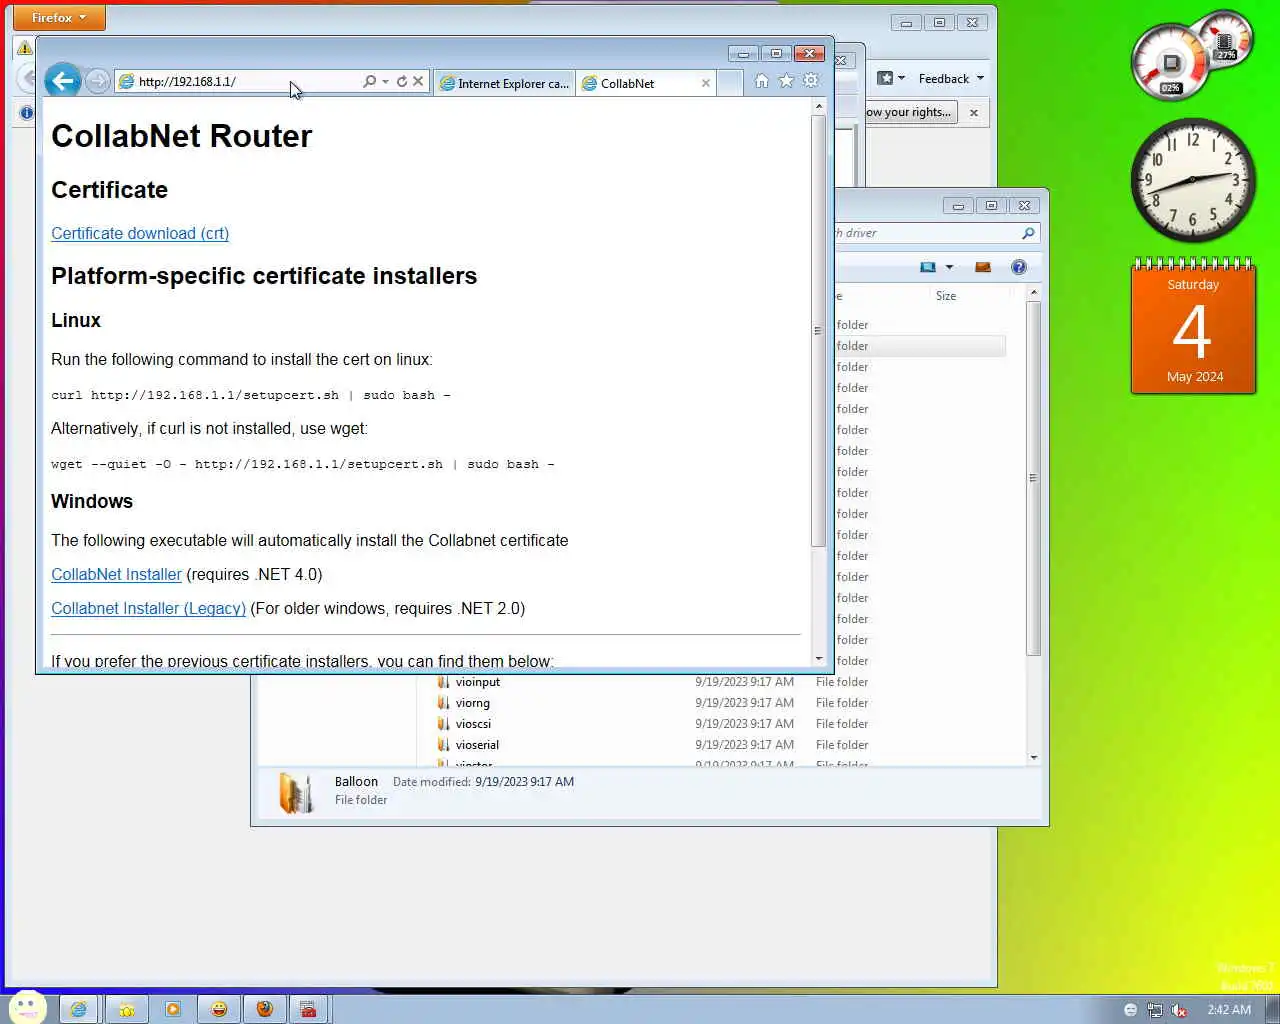Open IE Tools gear menu
Screen dimensions: 1280x1024
(811, 81)
